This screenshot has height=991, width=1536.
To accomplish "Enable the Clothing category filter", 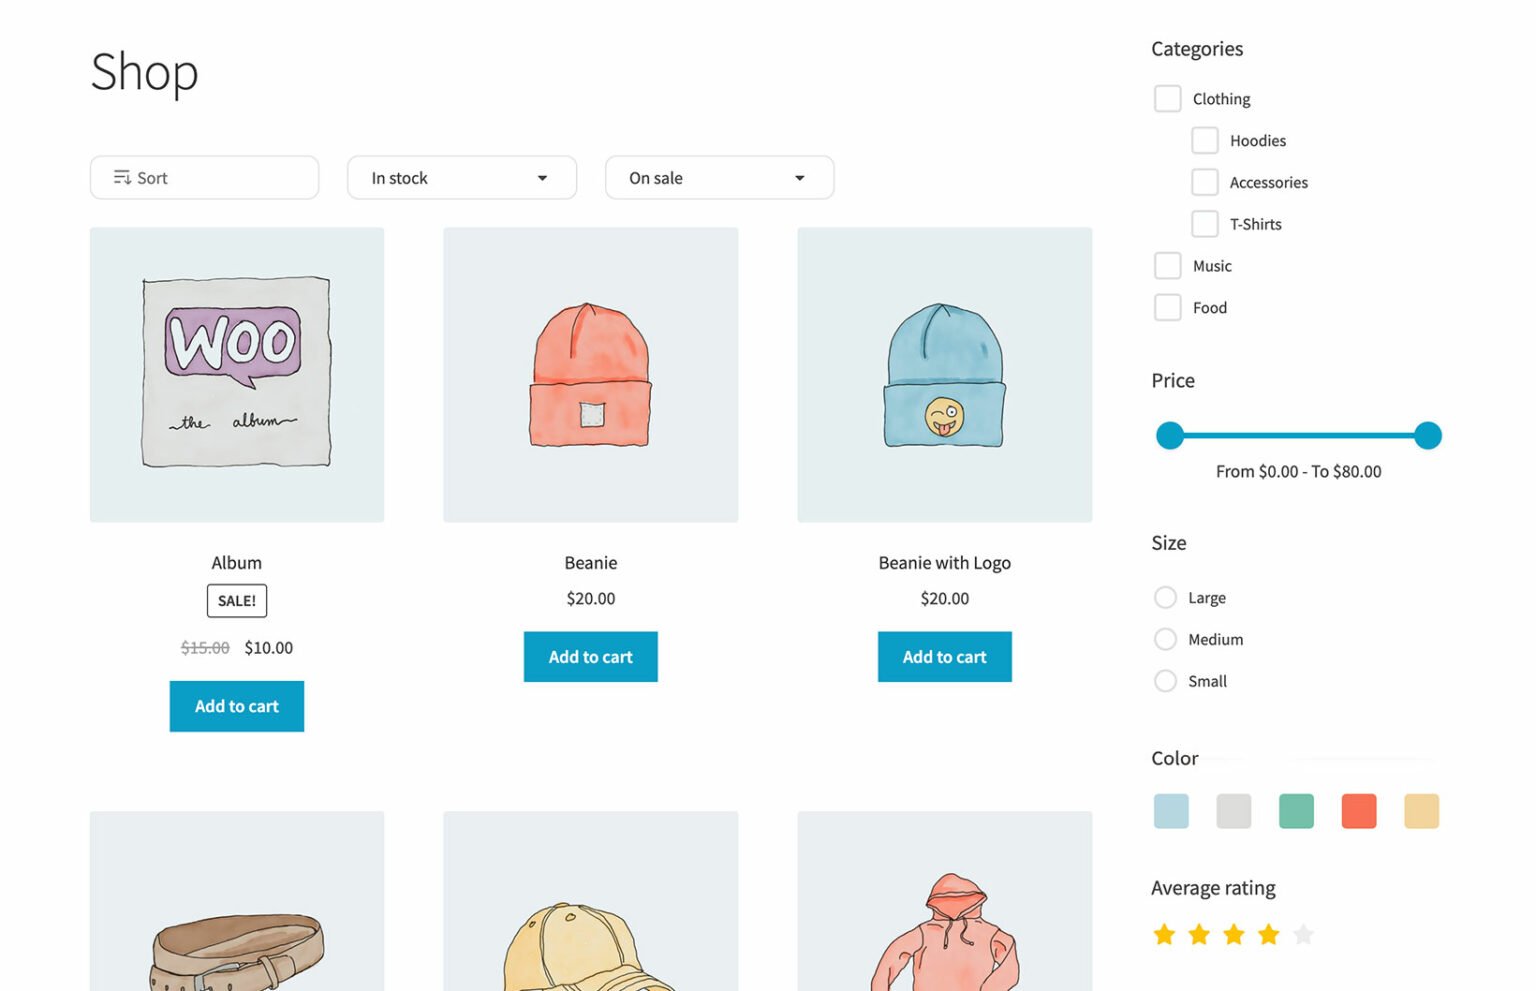I will (x=1167, y=98).
